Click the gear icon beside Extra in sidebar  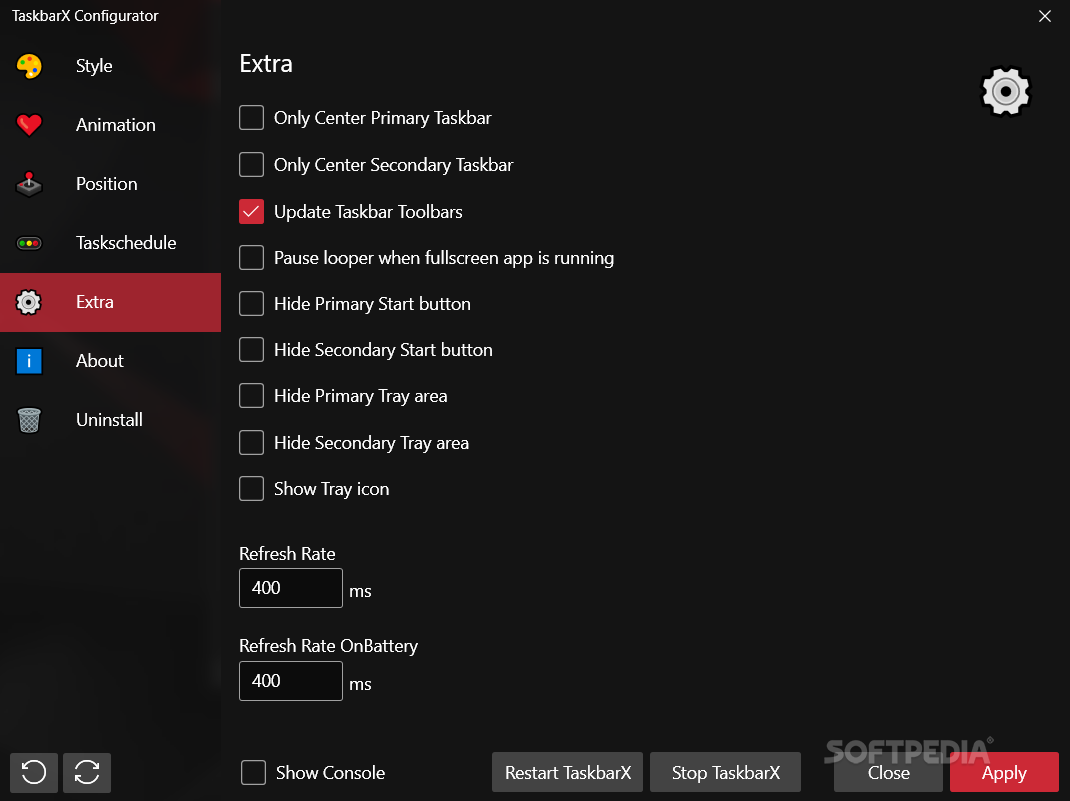pos(29,302)
